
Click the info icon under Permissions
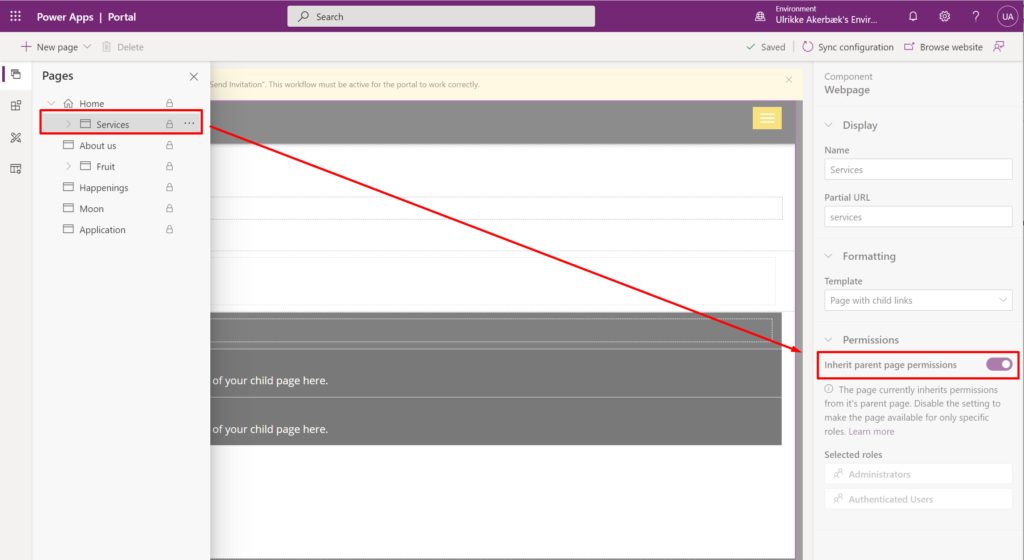click(829, 389)
